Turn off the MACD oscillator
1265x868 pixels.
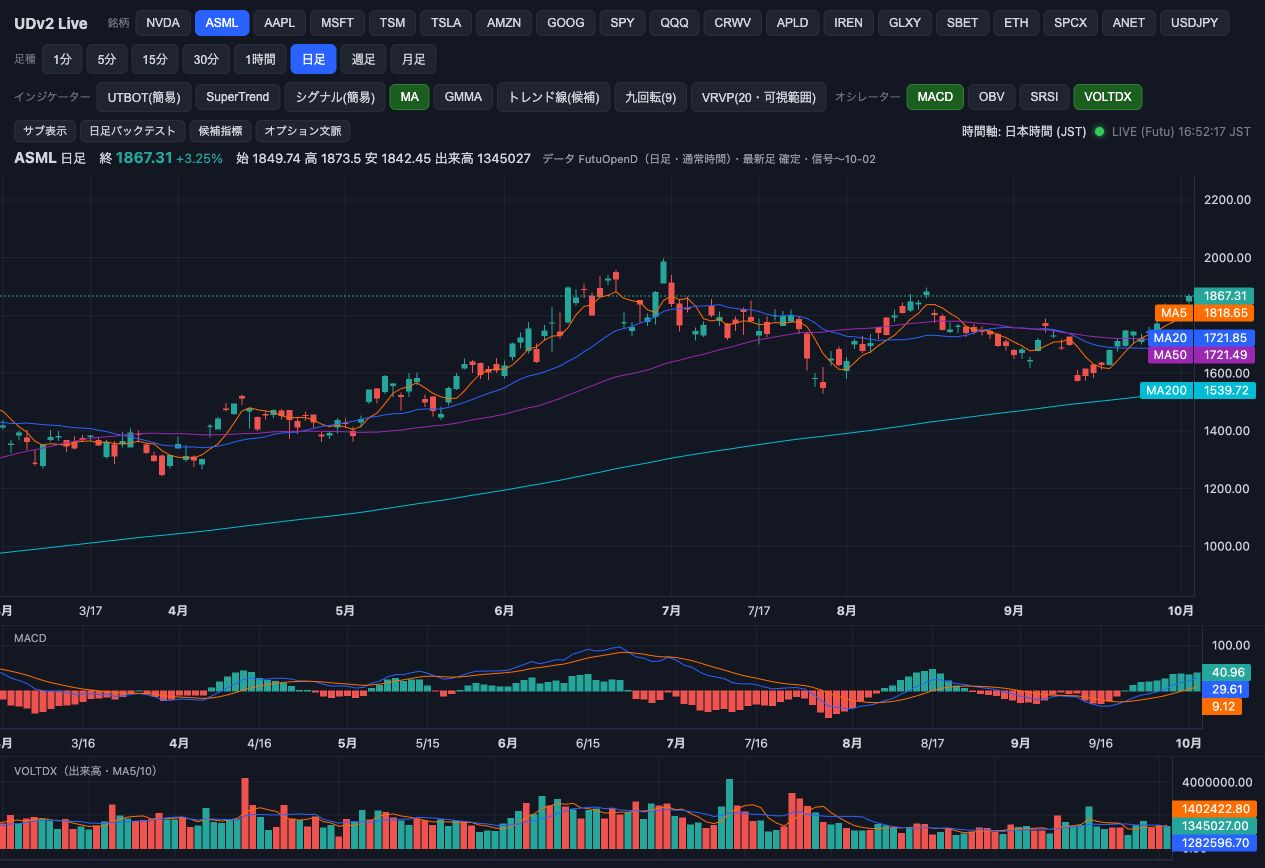[935, 97]
